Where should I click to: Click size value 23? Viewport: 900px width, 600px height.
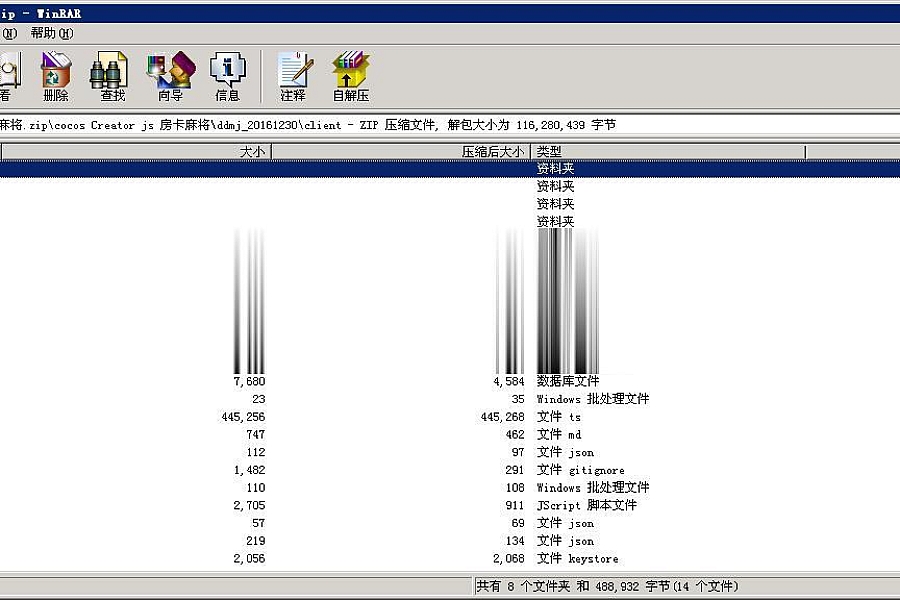(x=258, y=399)
